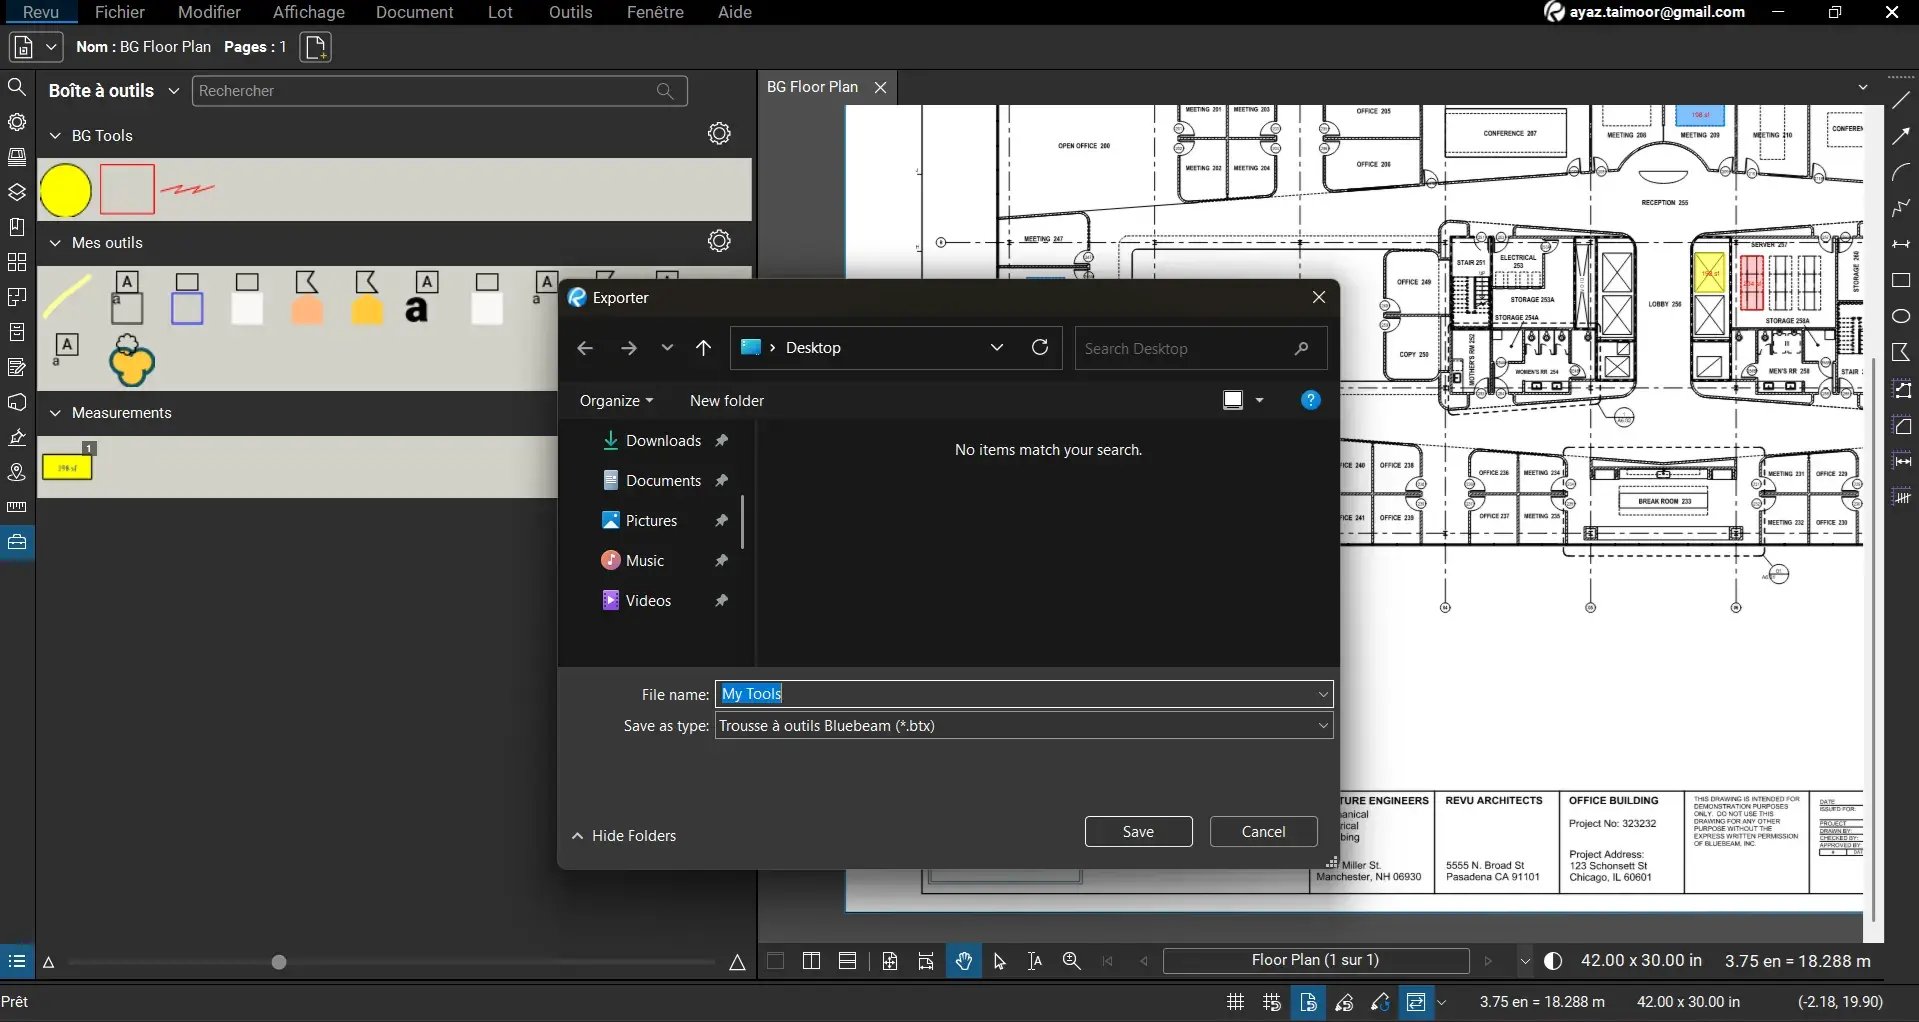Click inside the File name field

coord(1000,693)
